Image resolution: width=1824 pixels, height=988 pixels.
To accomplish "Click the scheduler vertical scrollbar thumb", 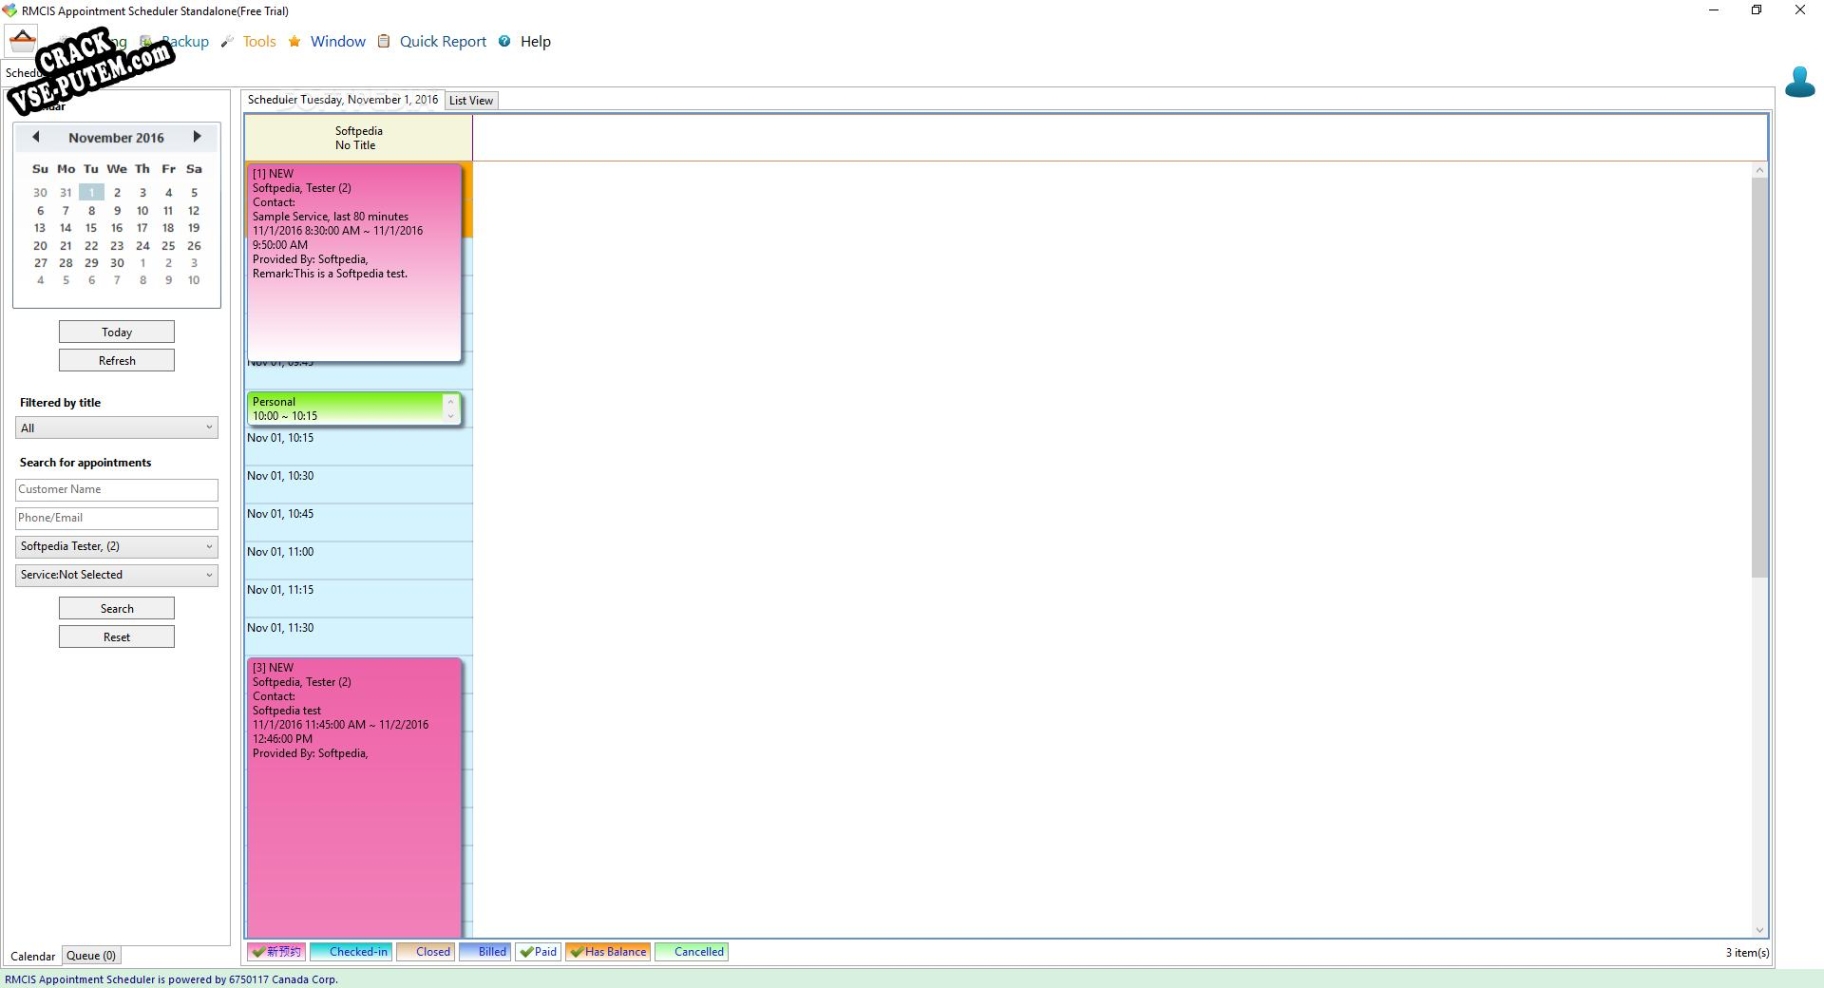I will pos(1759,378).
